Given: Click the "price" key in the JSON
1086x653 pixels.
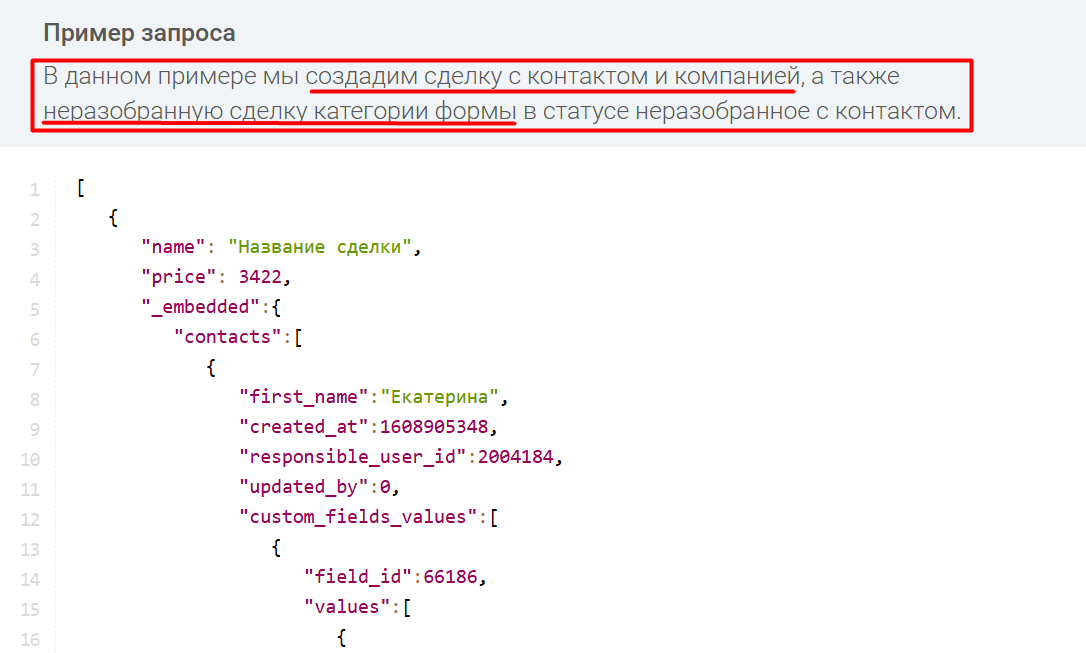Looking at the screenshot, I should pos(177,276).
